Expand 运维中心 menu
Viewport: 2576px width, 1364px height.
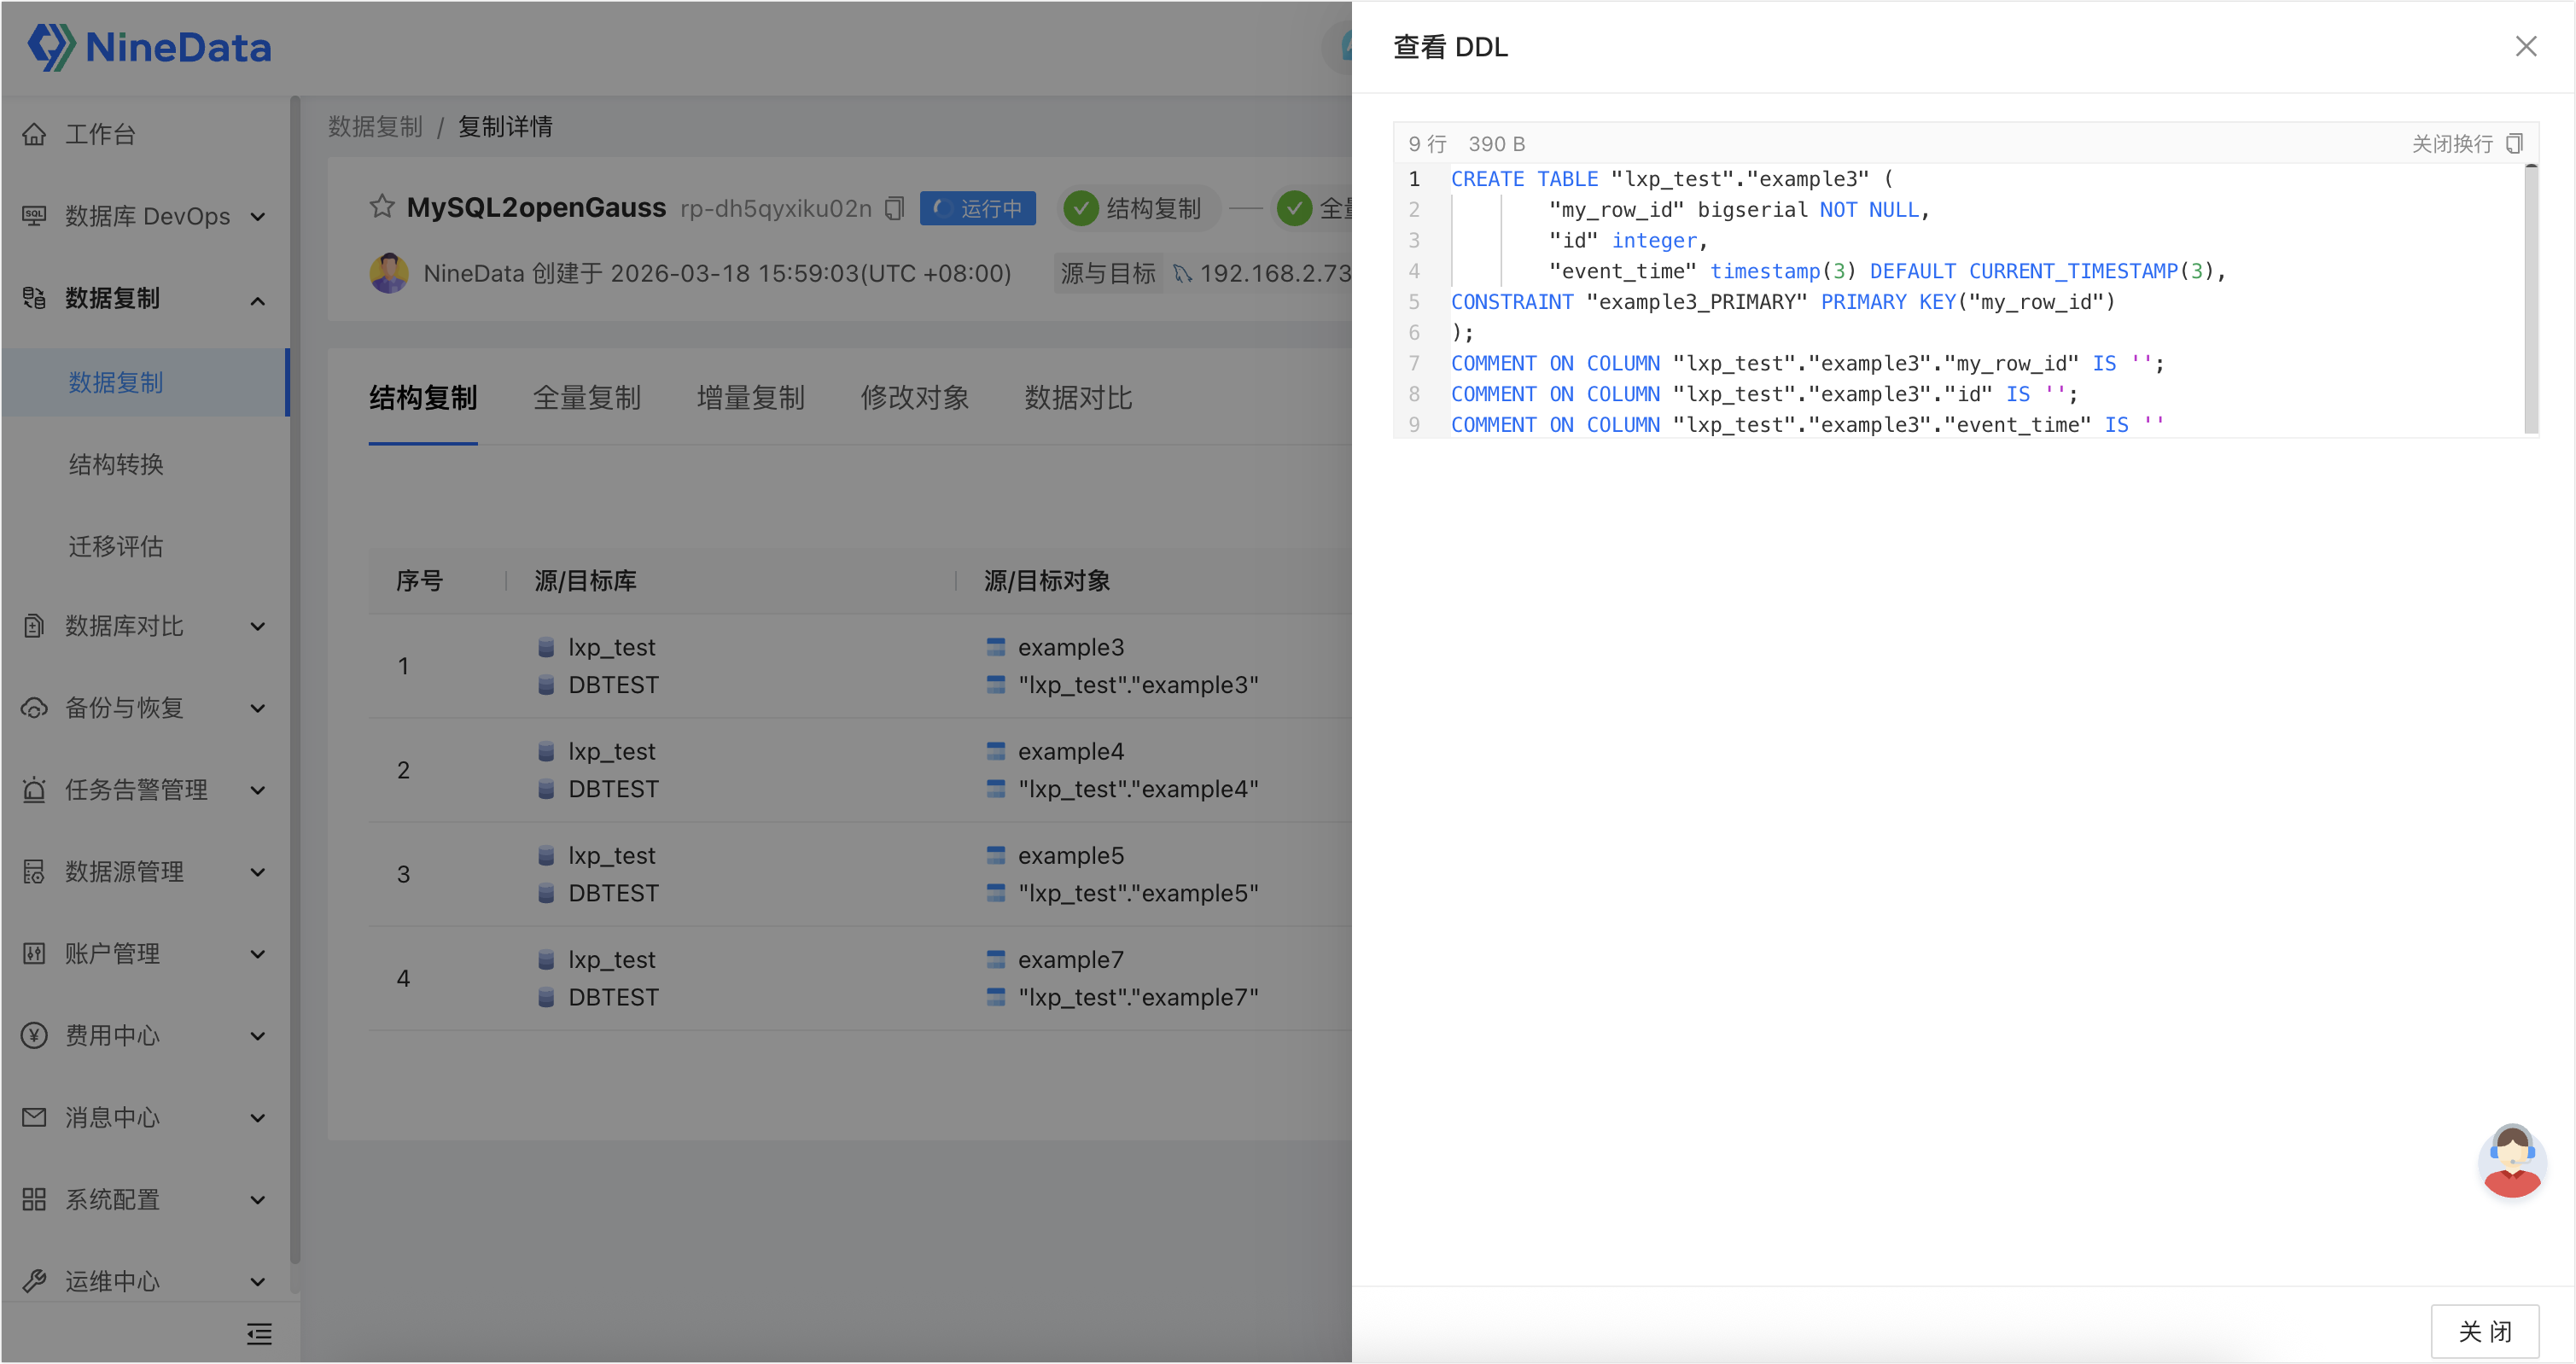258,1282
